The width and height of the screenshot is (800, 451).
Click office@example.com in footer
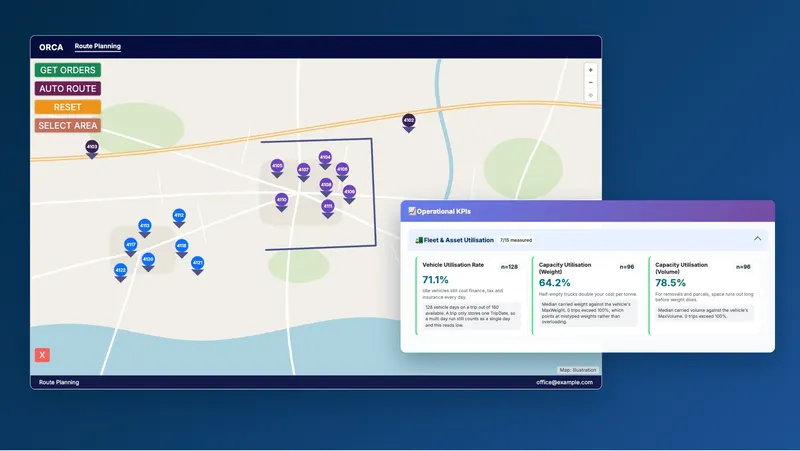(564, 382)
